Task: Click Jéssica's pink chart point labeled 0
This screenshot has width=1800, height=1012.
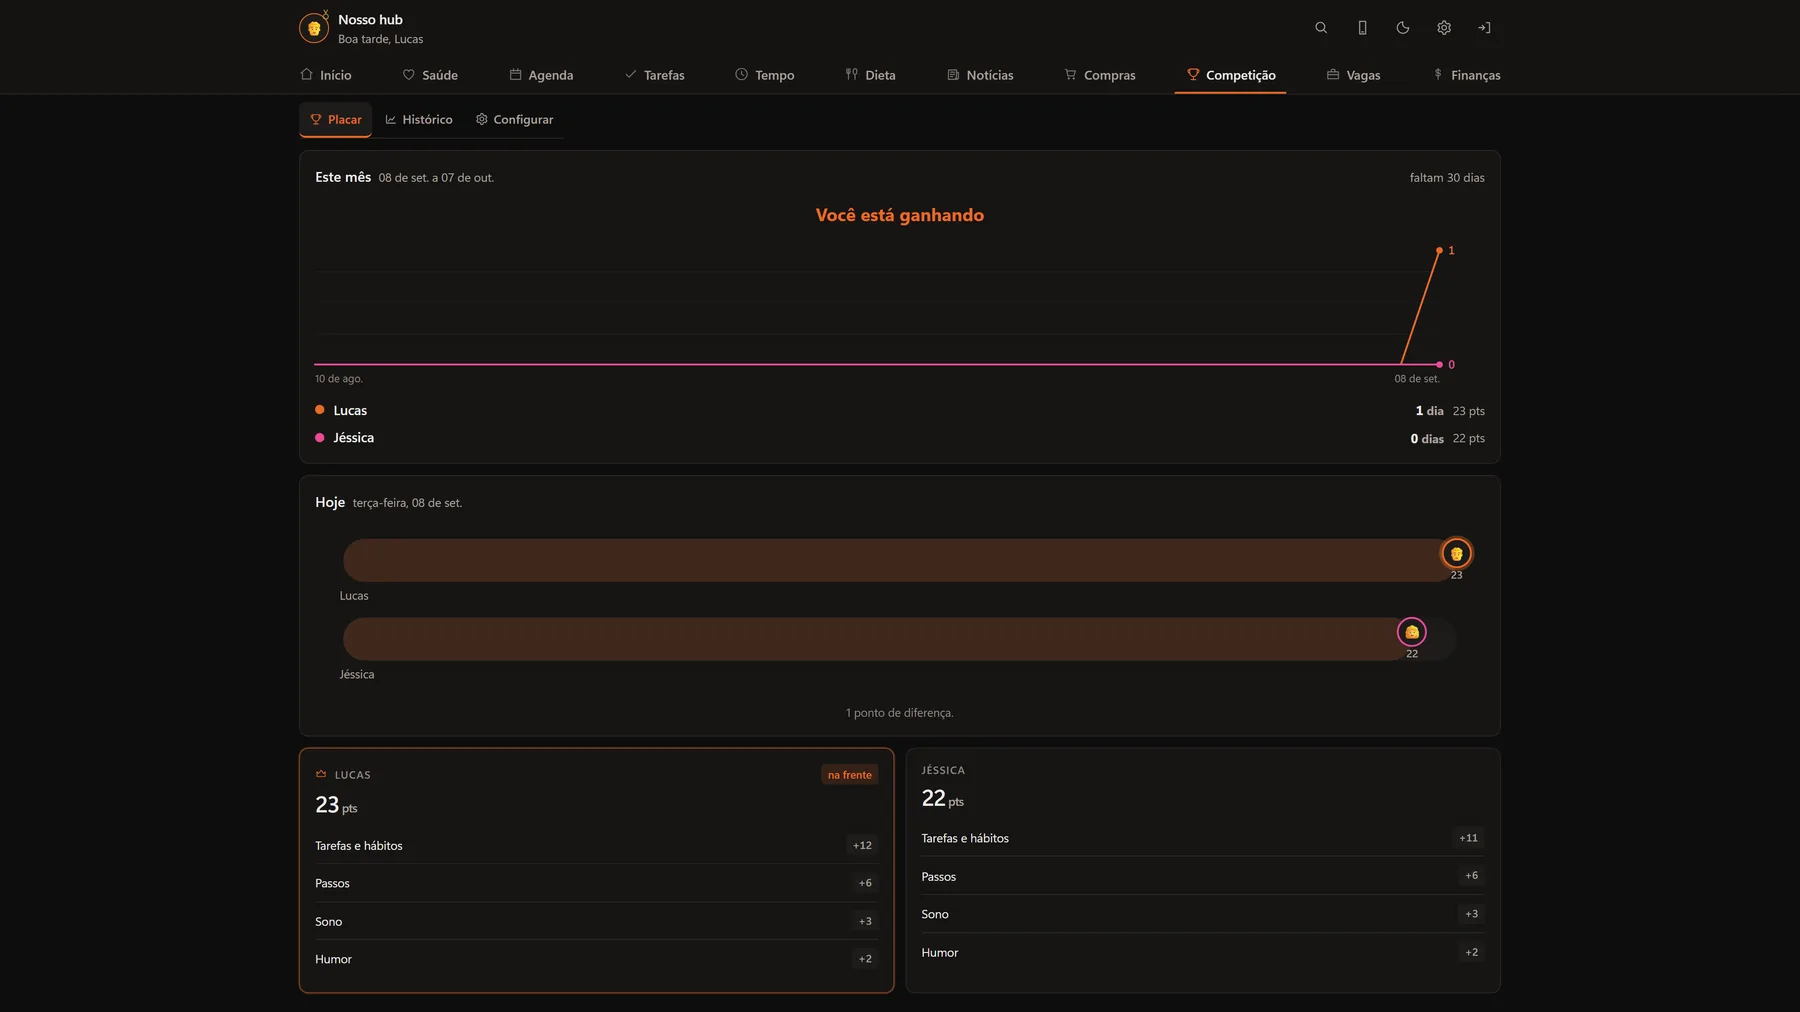Action: pos(1439,364)
